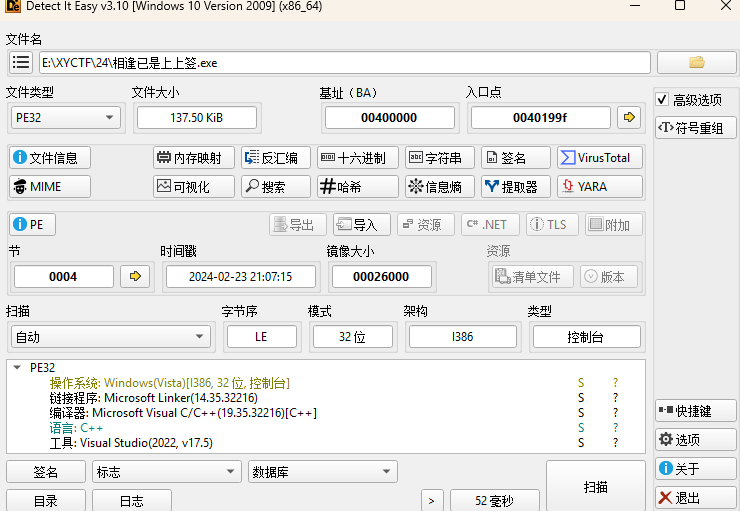Click the file path input field
The height and width of the screenshot is (511, 740).
(x=345, y=62)
